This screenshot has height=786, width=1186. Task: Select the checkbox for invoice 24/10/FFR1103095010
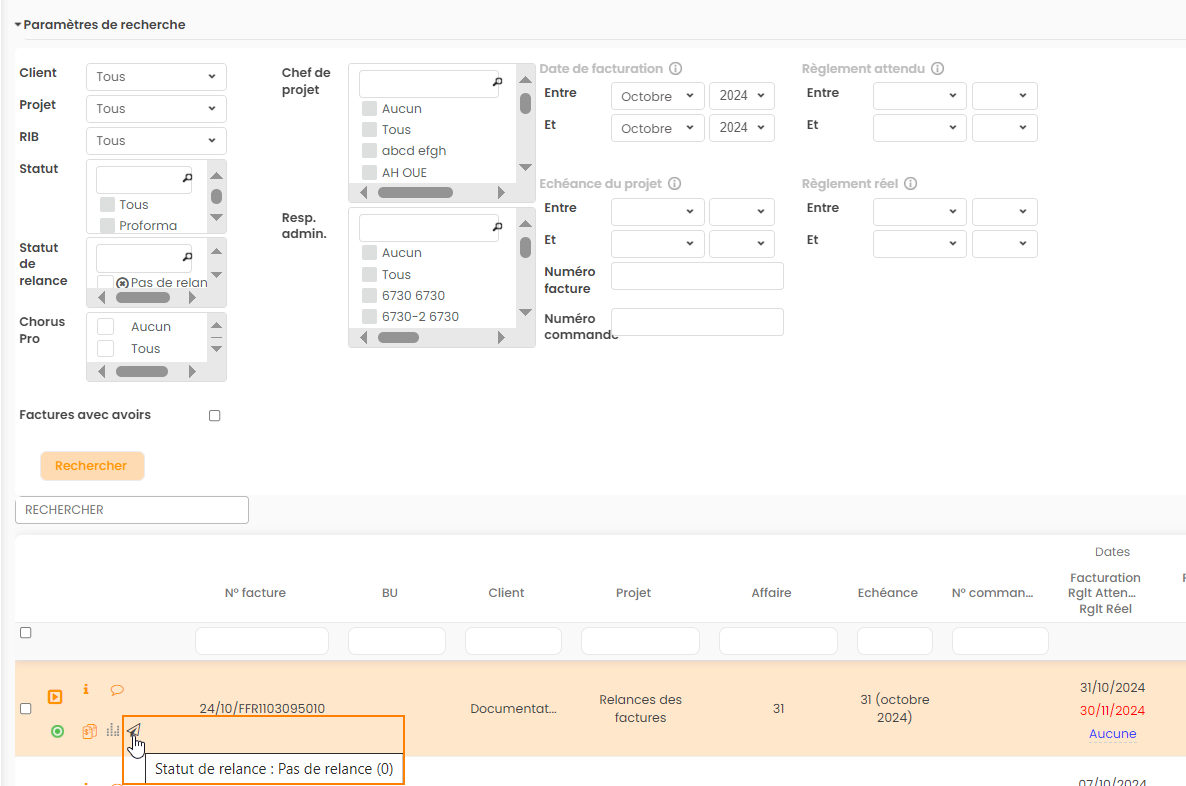[x=26, y=709]
